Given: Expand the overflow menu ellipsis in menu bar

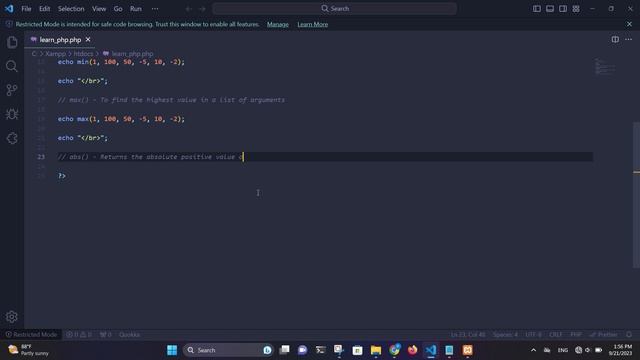Looking at the screenshot, I should [x=155, y=9].
